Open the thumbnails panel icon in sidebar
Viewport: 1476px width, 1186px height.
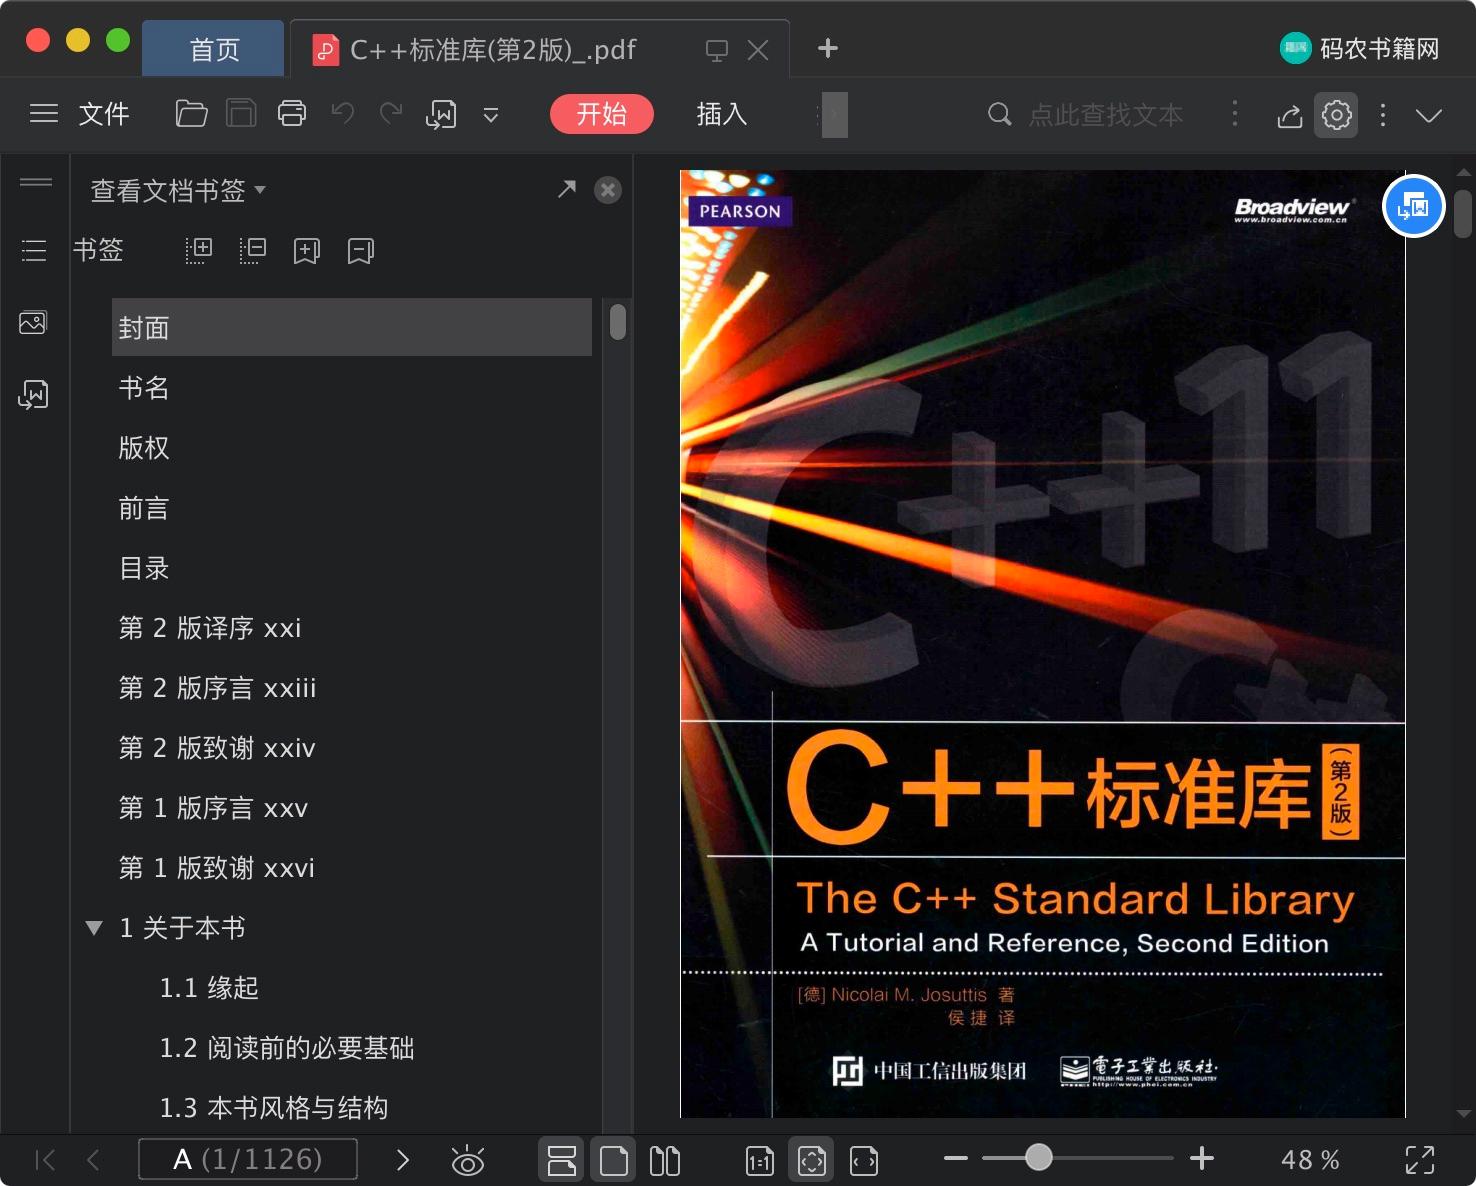(33, 323)
